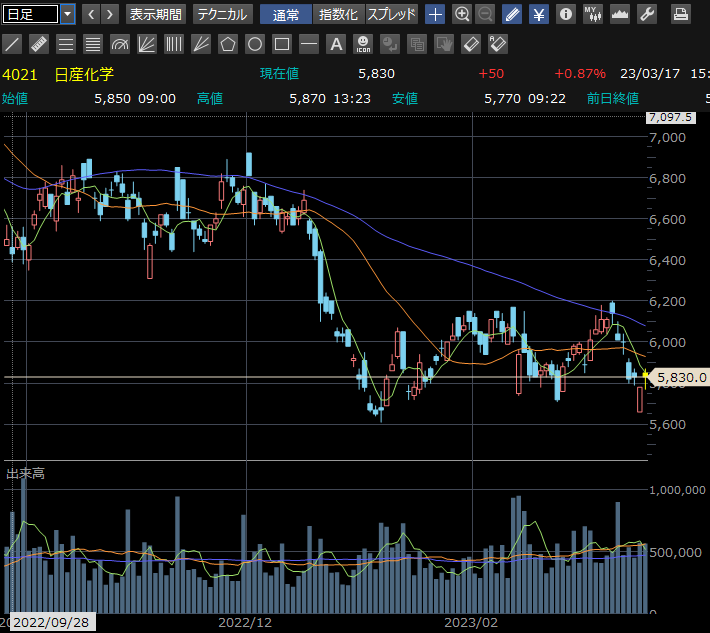
Task: Click the 出来高 volume panel label
Action: click(25, 474)
